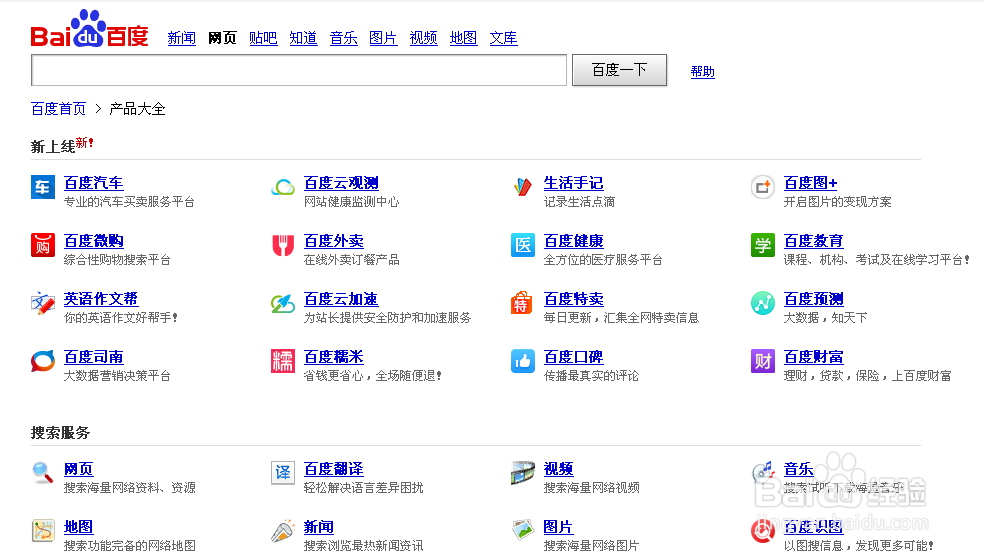Click the 网页 magnifying glass icon

43,472
